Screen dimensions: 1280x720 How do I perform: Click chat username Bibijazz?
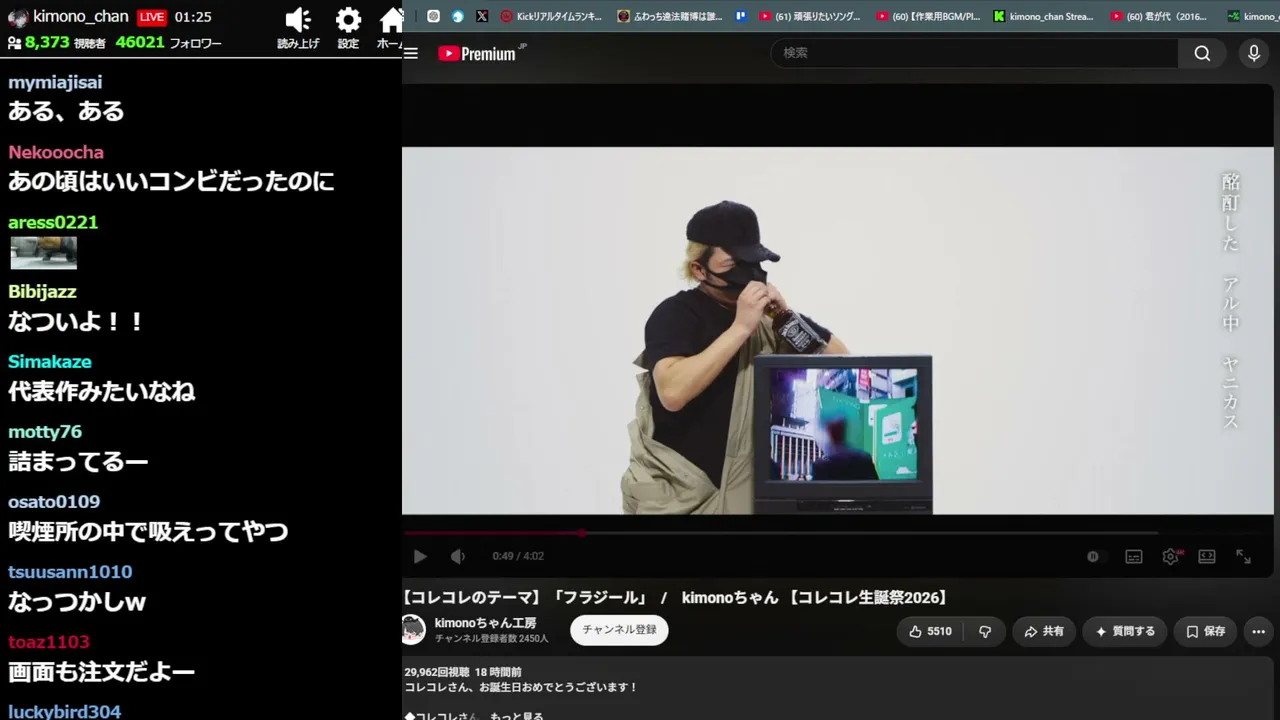tap(42, 292)
